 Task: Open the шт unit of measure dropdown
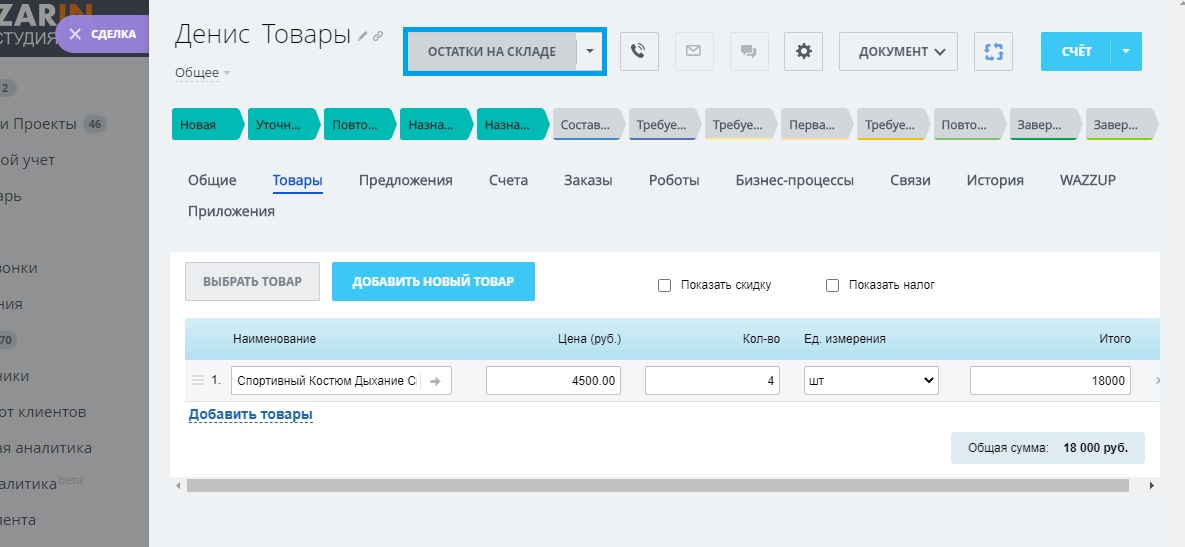[871, 381]
